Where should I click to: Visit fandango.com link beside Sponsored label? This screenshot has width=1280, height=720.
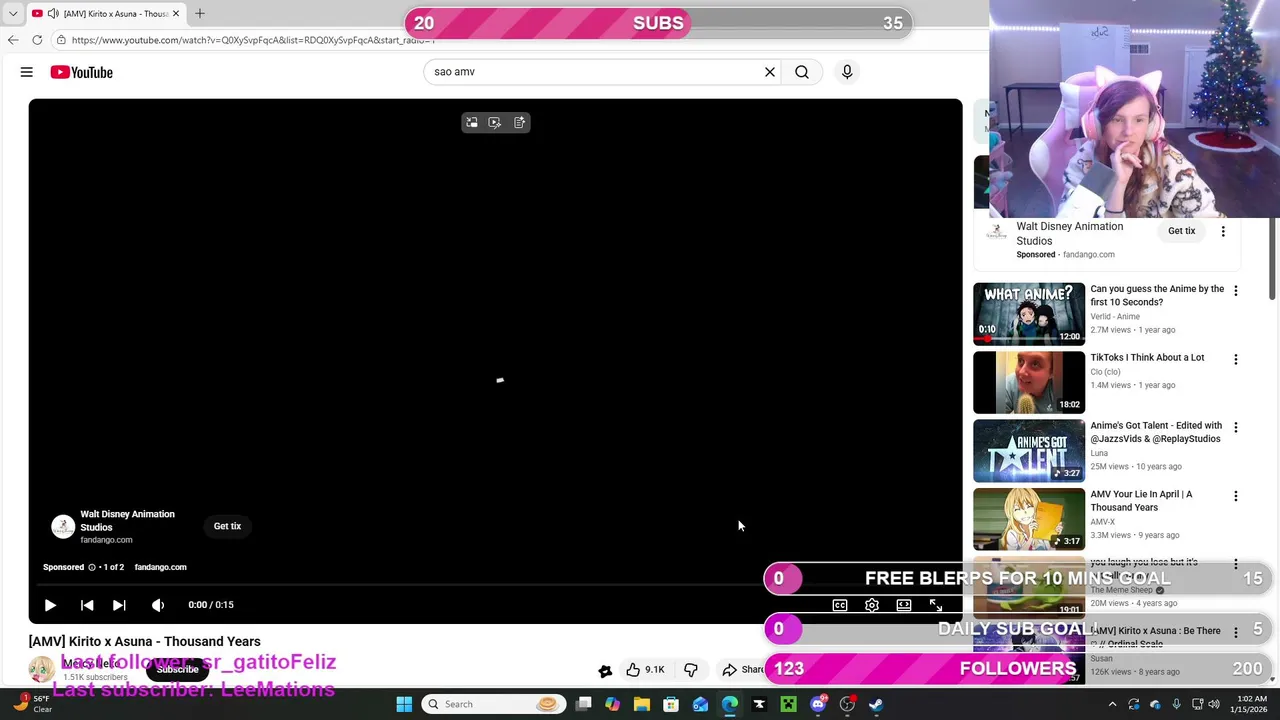(160, 567)
